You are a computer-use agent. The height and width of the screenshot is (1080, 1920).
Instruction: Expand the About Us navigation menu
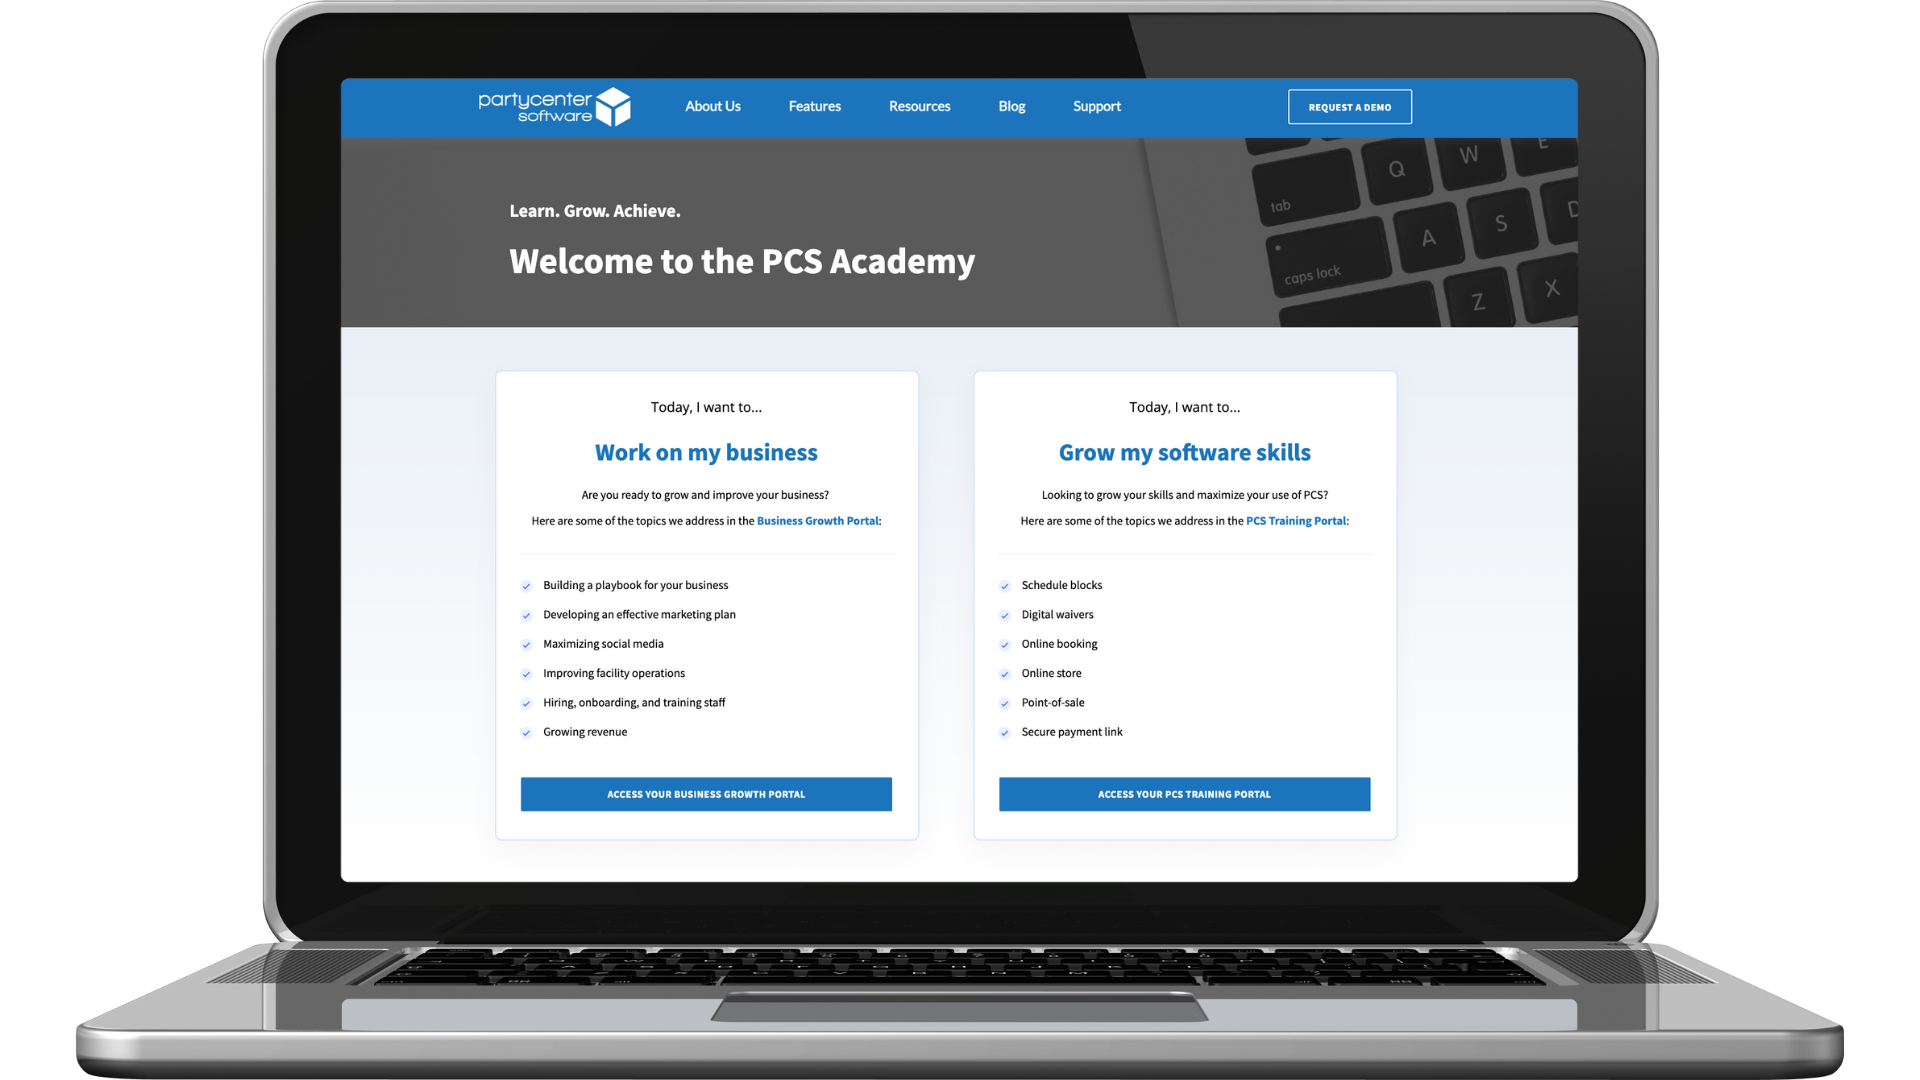pos(712,105)
